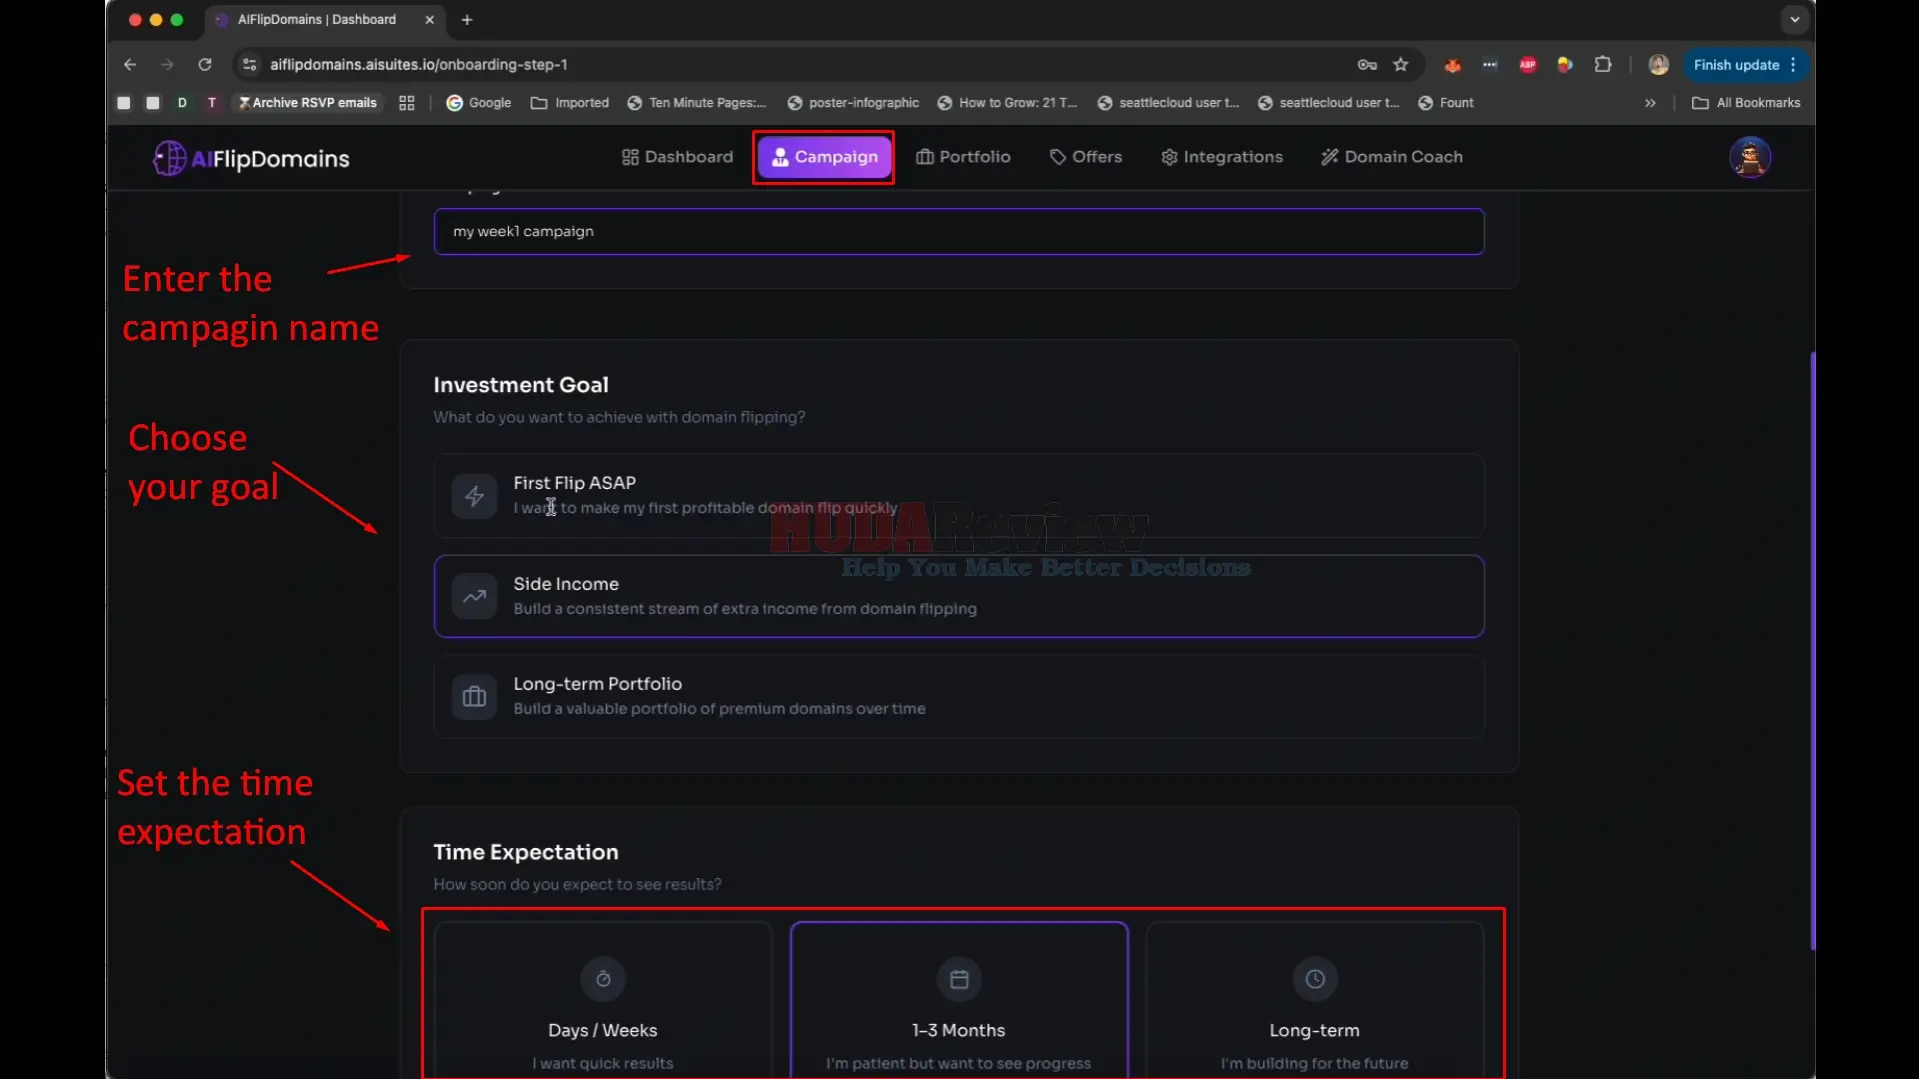This screenshot has width=1919, height=1079.
Task: Click "How soon do you expect to see results?"
Action: tap(577, 884)
